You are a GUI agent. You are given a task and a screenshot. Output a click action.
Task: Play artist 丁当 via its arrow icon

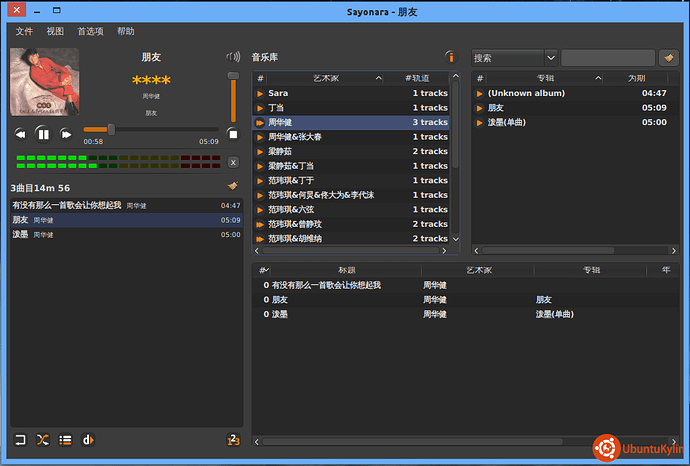260,108
